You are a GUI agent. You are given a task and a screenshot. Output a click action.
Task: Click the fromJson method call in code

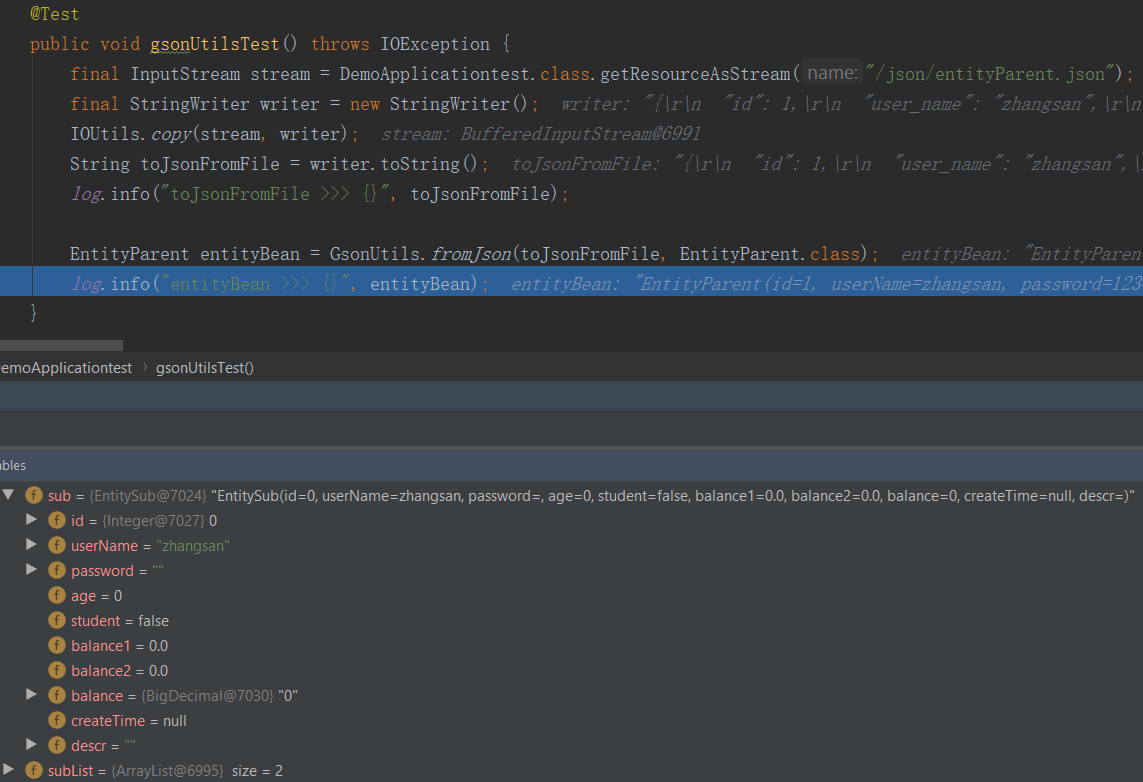coord(470,254)
